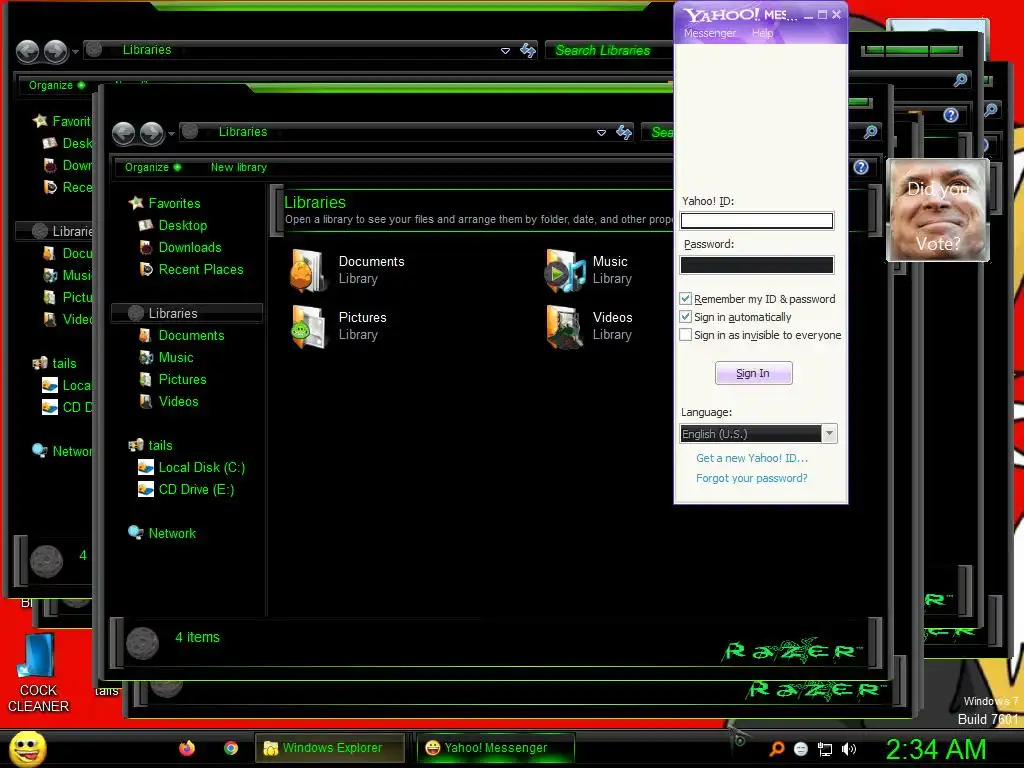Image resolution: width=1024 pixels, height=768 pixels.
Task: Select Libraries node in front window sidebar
Action: coord(187,313)
